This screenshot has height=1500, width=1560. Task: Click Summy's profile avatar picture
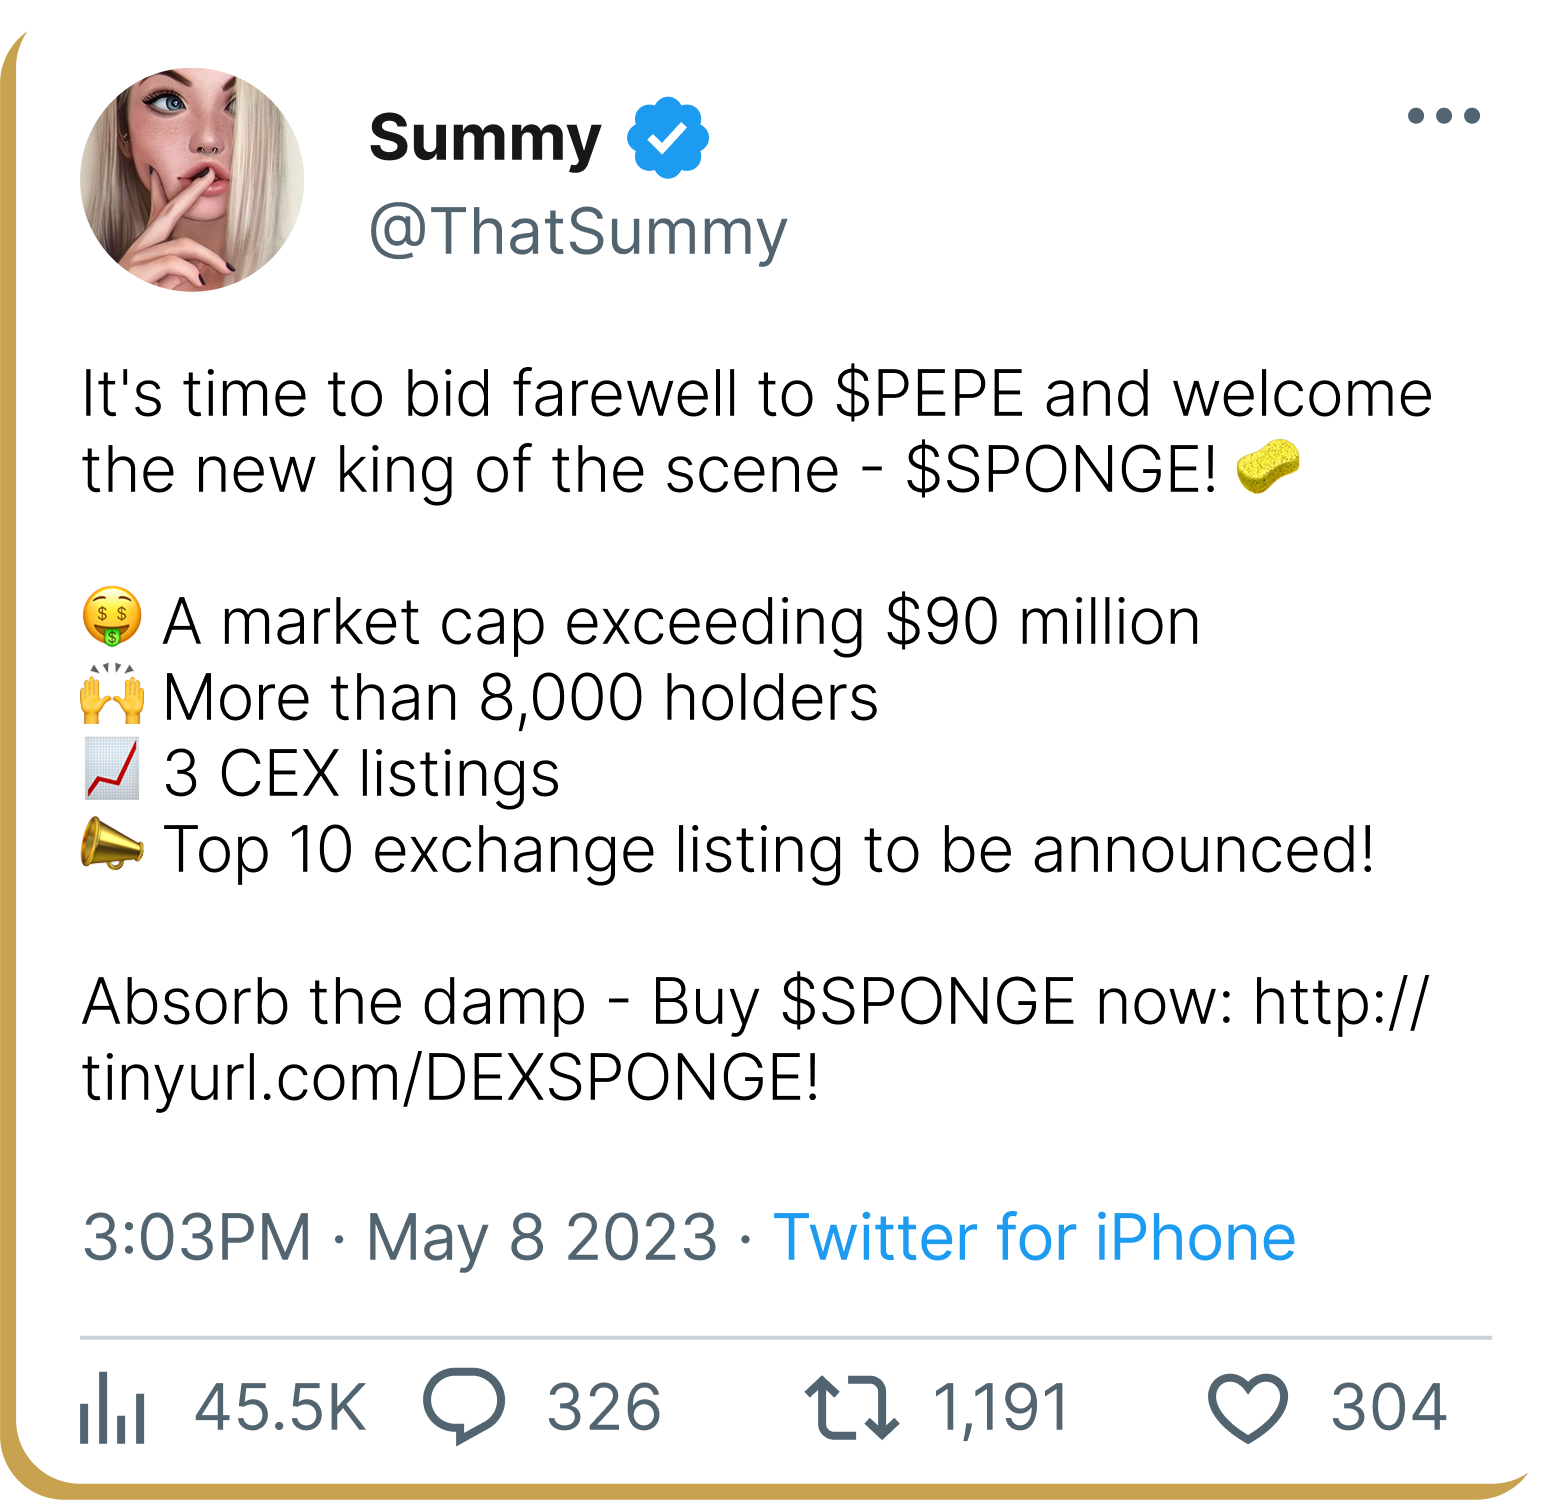(192, 180)
